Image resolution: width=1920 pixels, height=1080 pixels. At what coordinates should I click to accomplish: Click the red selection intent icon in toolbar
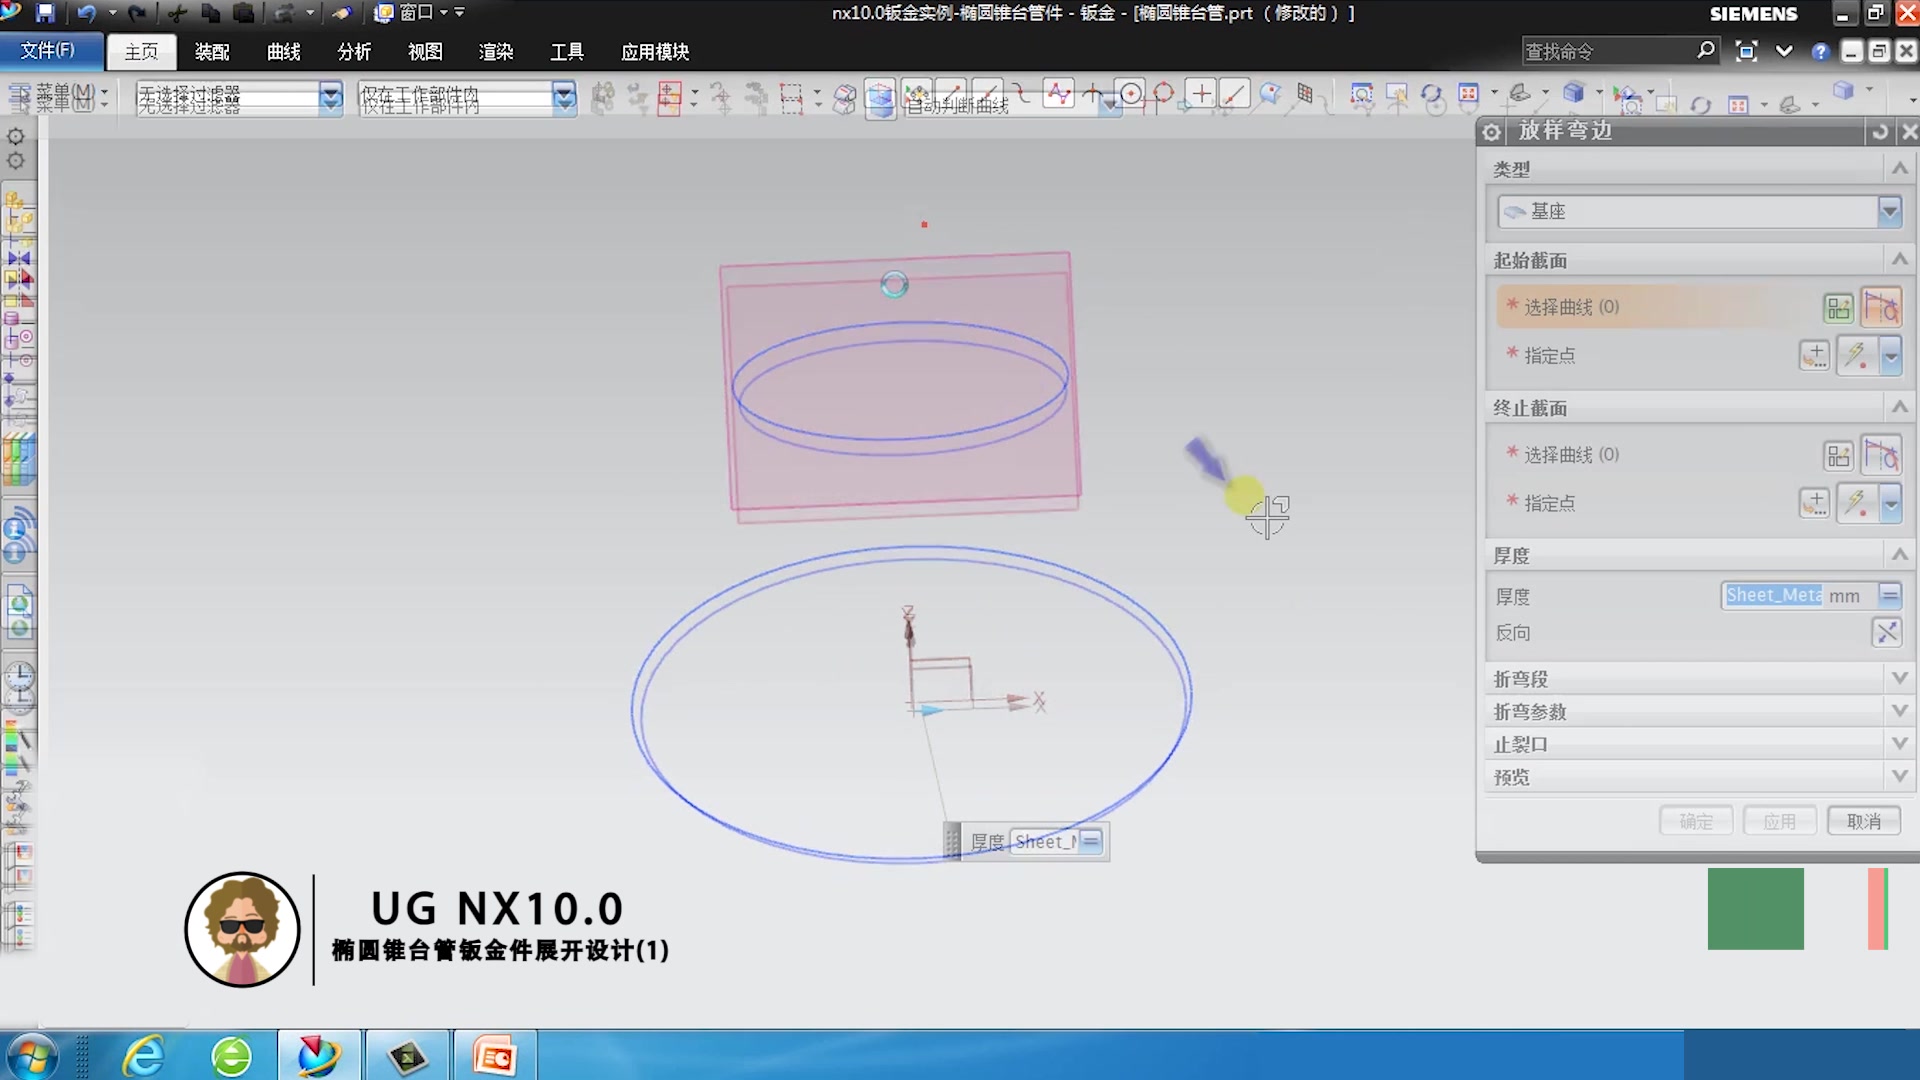click(670, 97)
